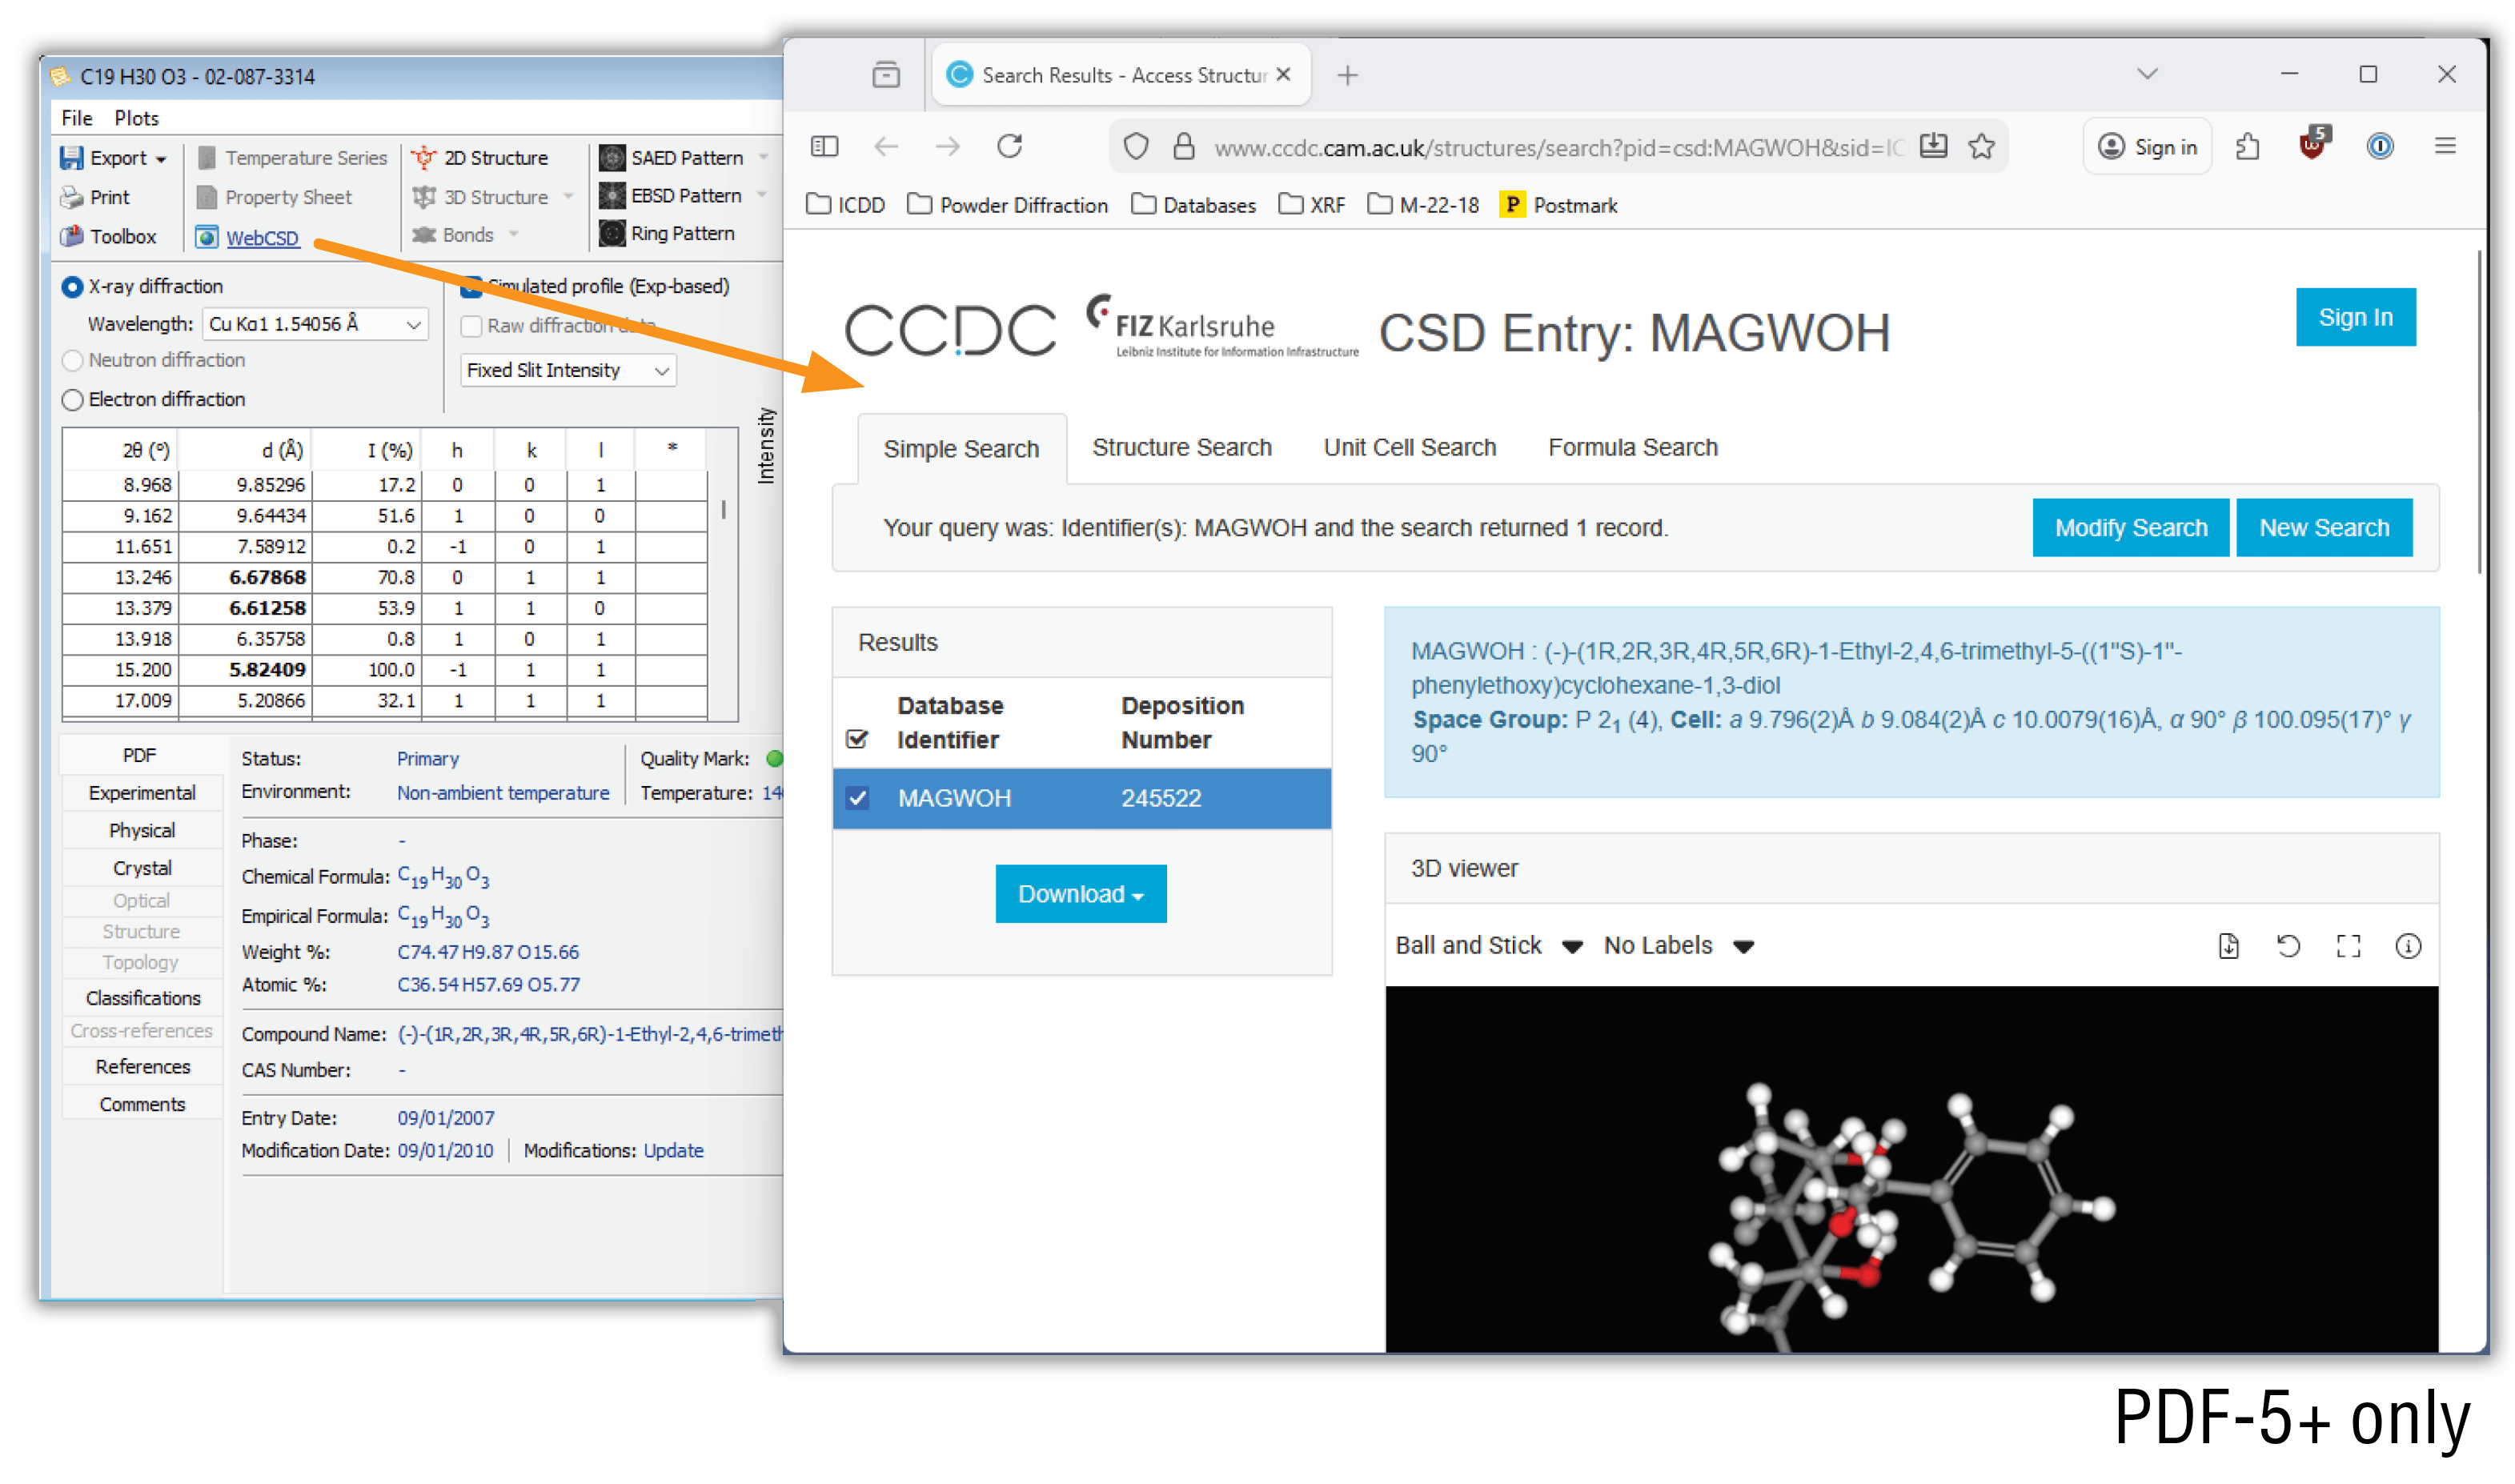
Task: Click browser reload page icon
Action: tap(1009, 147)
